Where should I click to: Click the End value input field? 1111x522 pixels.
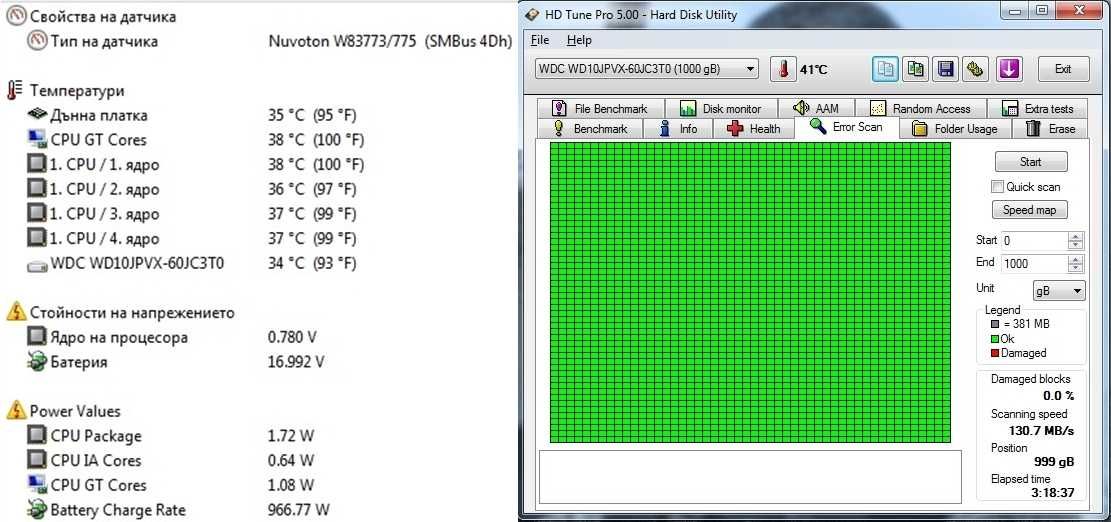[x=1035, y=263]
